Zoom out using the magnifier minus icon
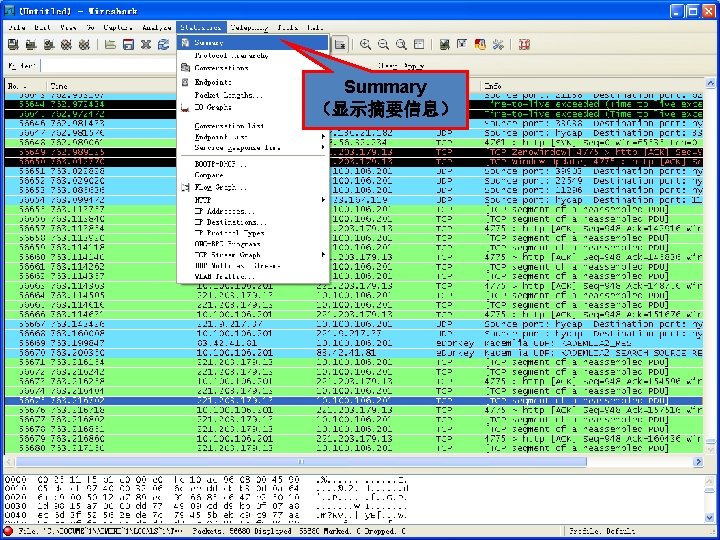 [x=383, y=45]
